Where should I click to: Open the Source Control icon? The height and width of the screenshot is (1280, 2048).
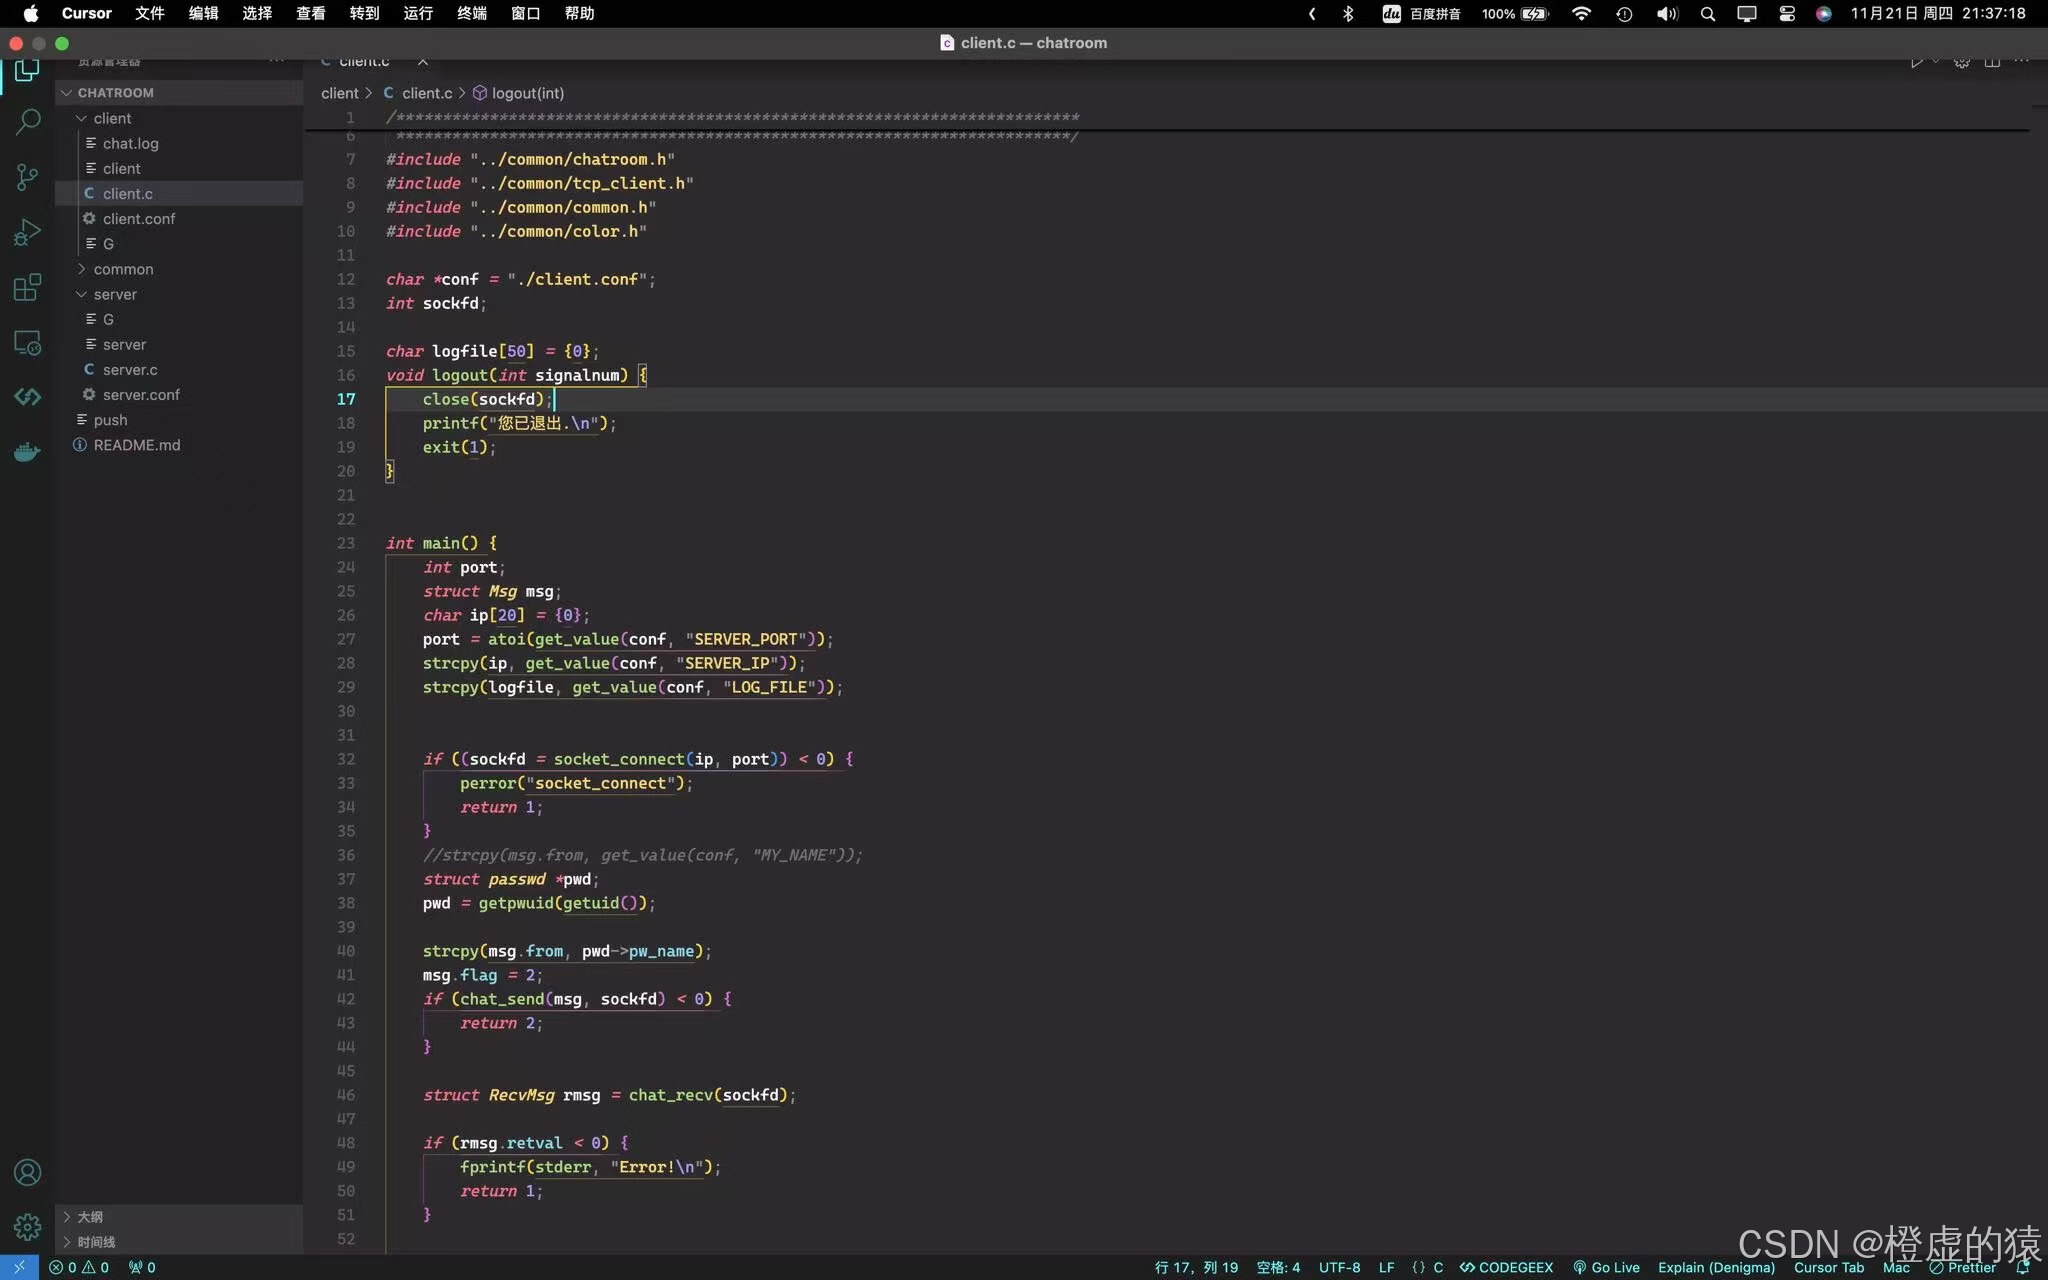pos(27,177)
